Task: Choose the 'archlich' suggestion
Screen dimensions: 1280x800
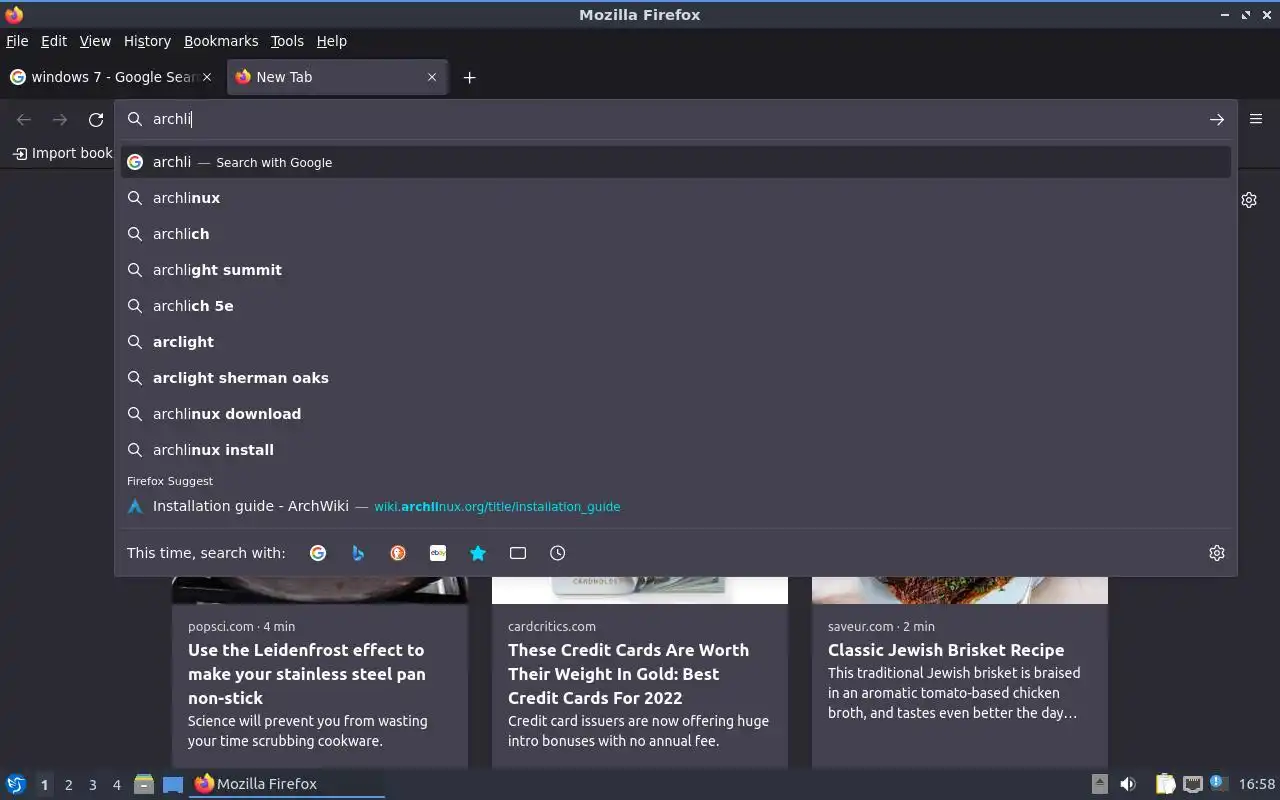Action: pyautogui.click(x=676, y=234)
